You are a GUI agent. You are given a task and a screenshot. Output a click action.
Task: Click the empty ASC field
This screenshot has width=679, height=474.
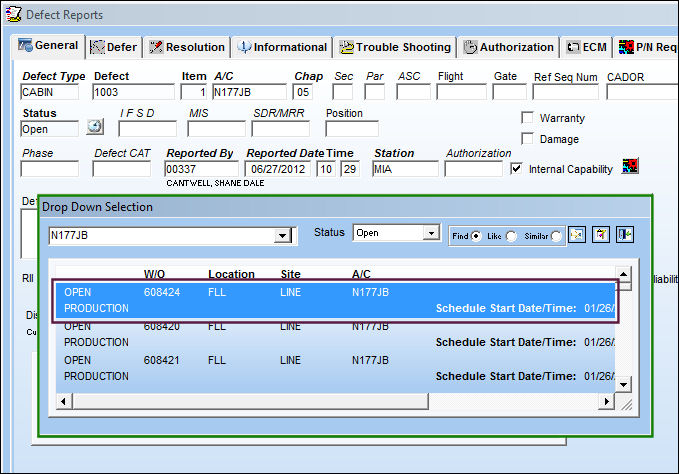pos(413,92)
